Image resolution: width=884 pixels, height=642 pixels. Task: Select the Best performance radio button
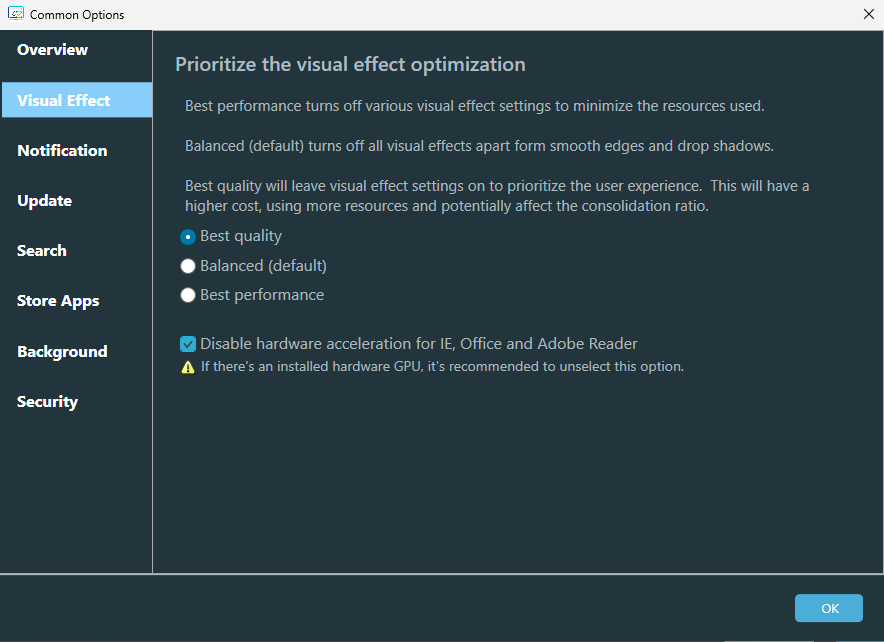tap(188, 295)
